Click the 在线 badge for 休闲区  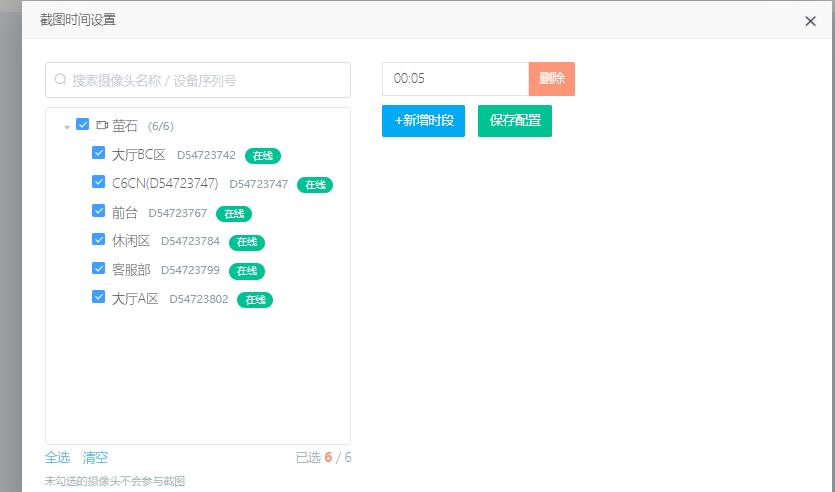click(247, 242)
